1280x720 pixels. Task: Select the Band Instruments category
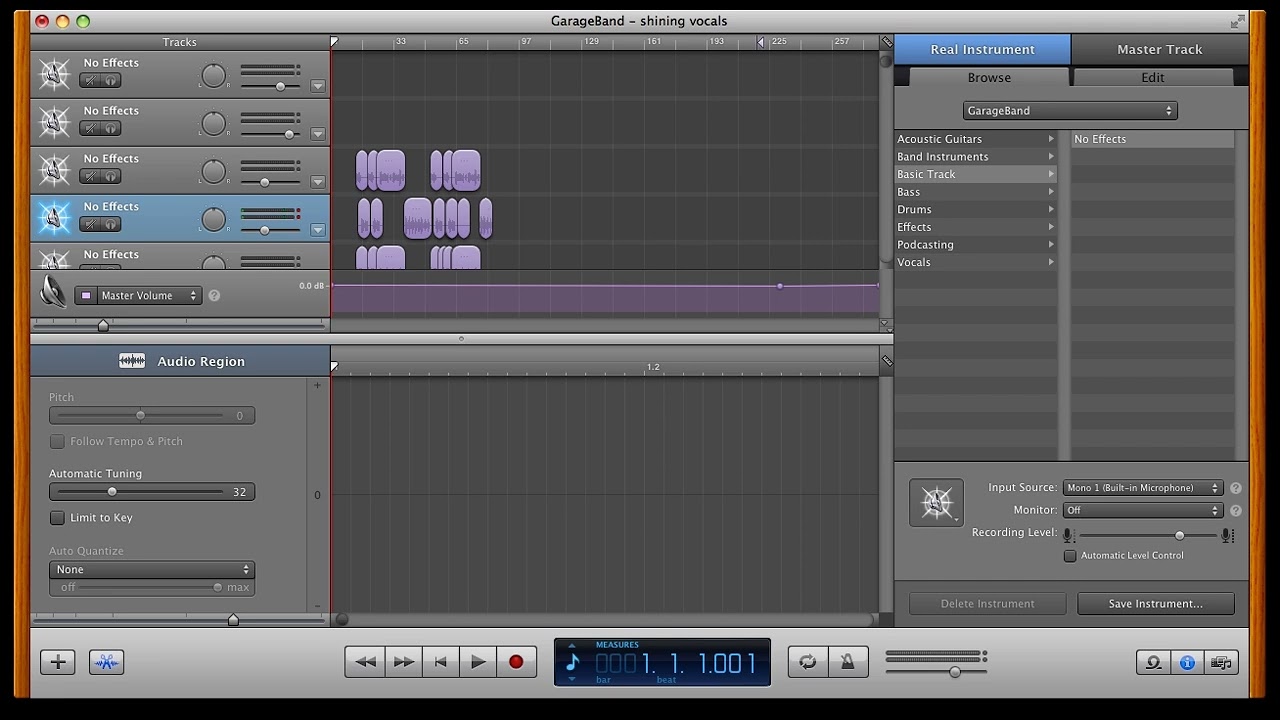976,157
